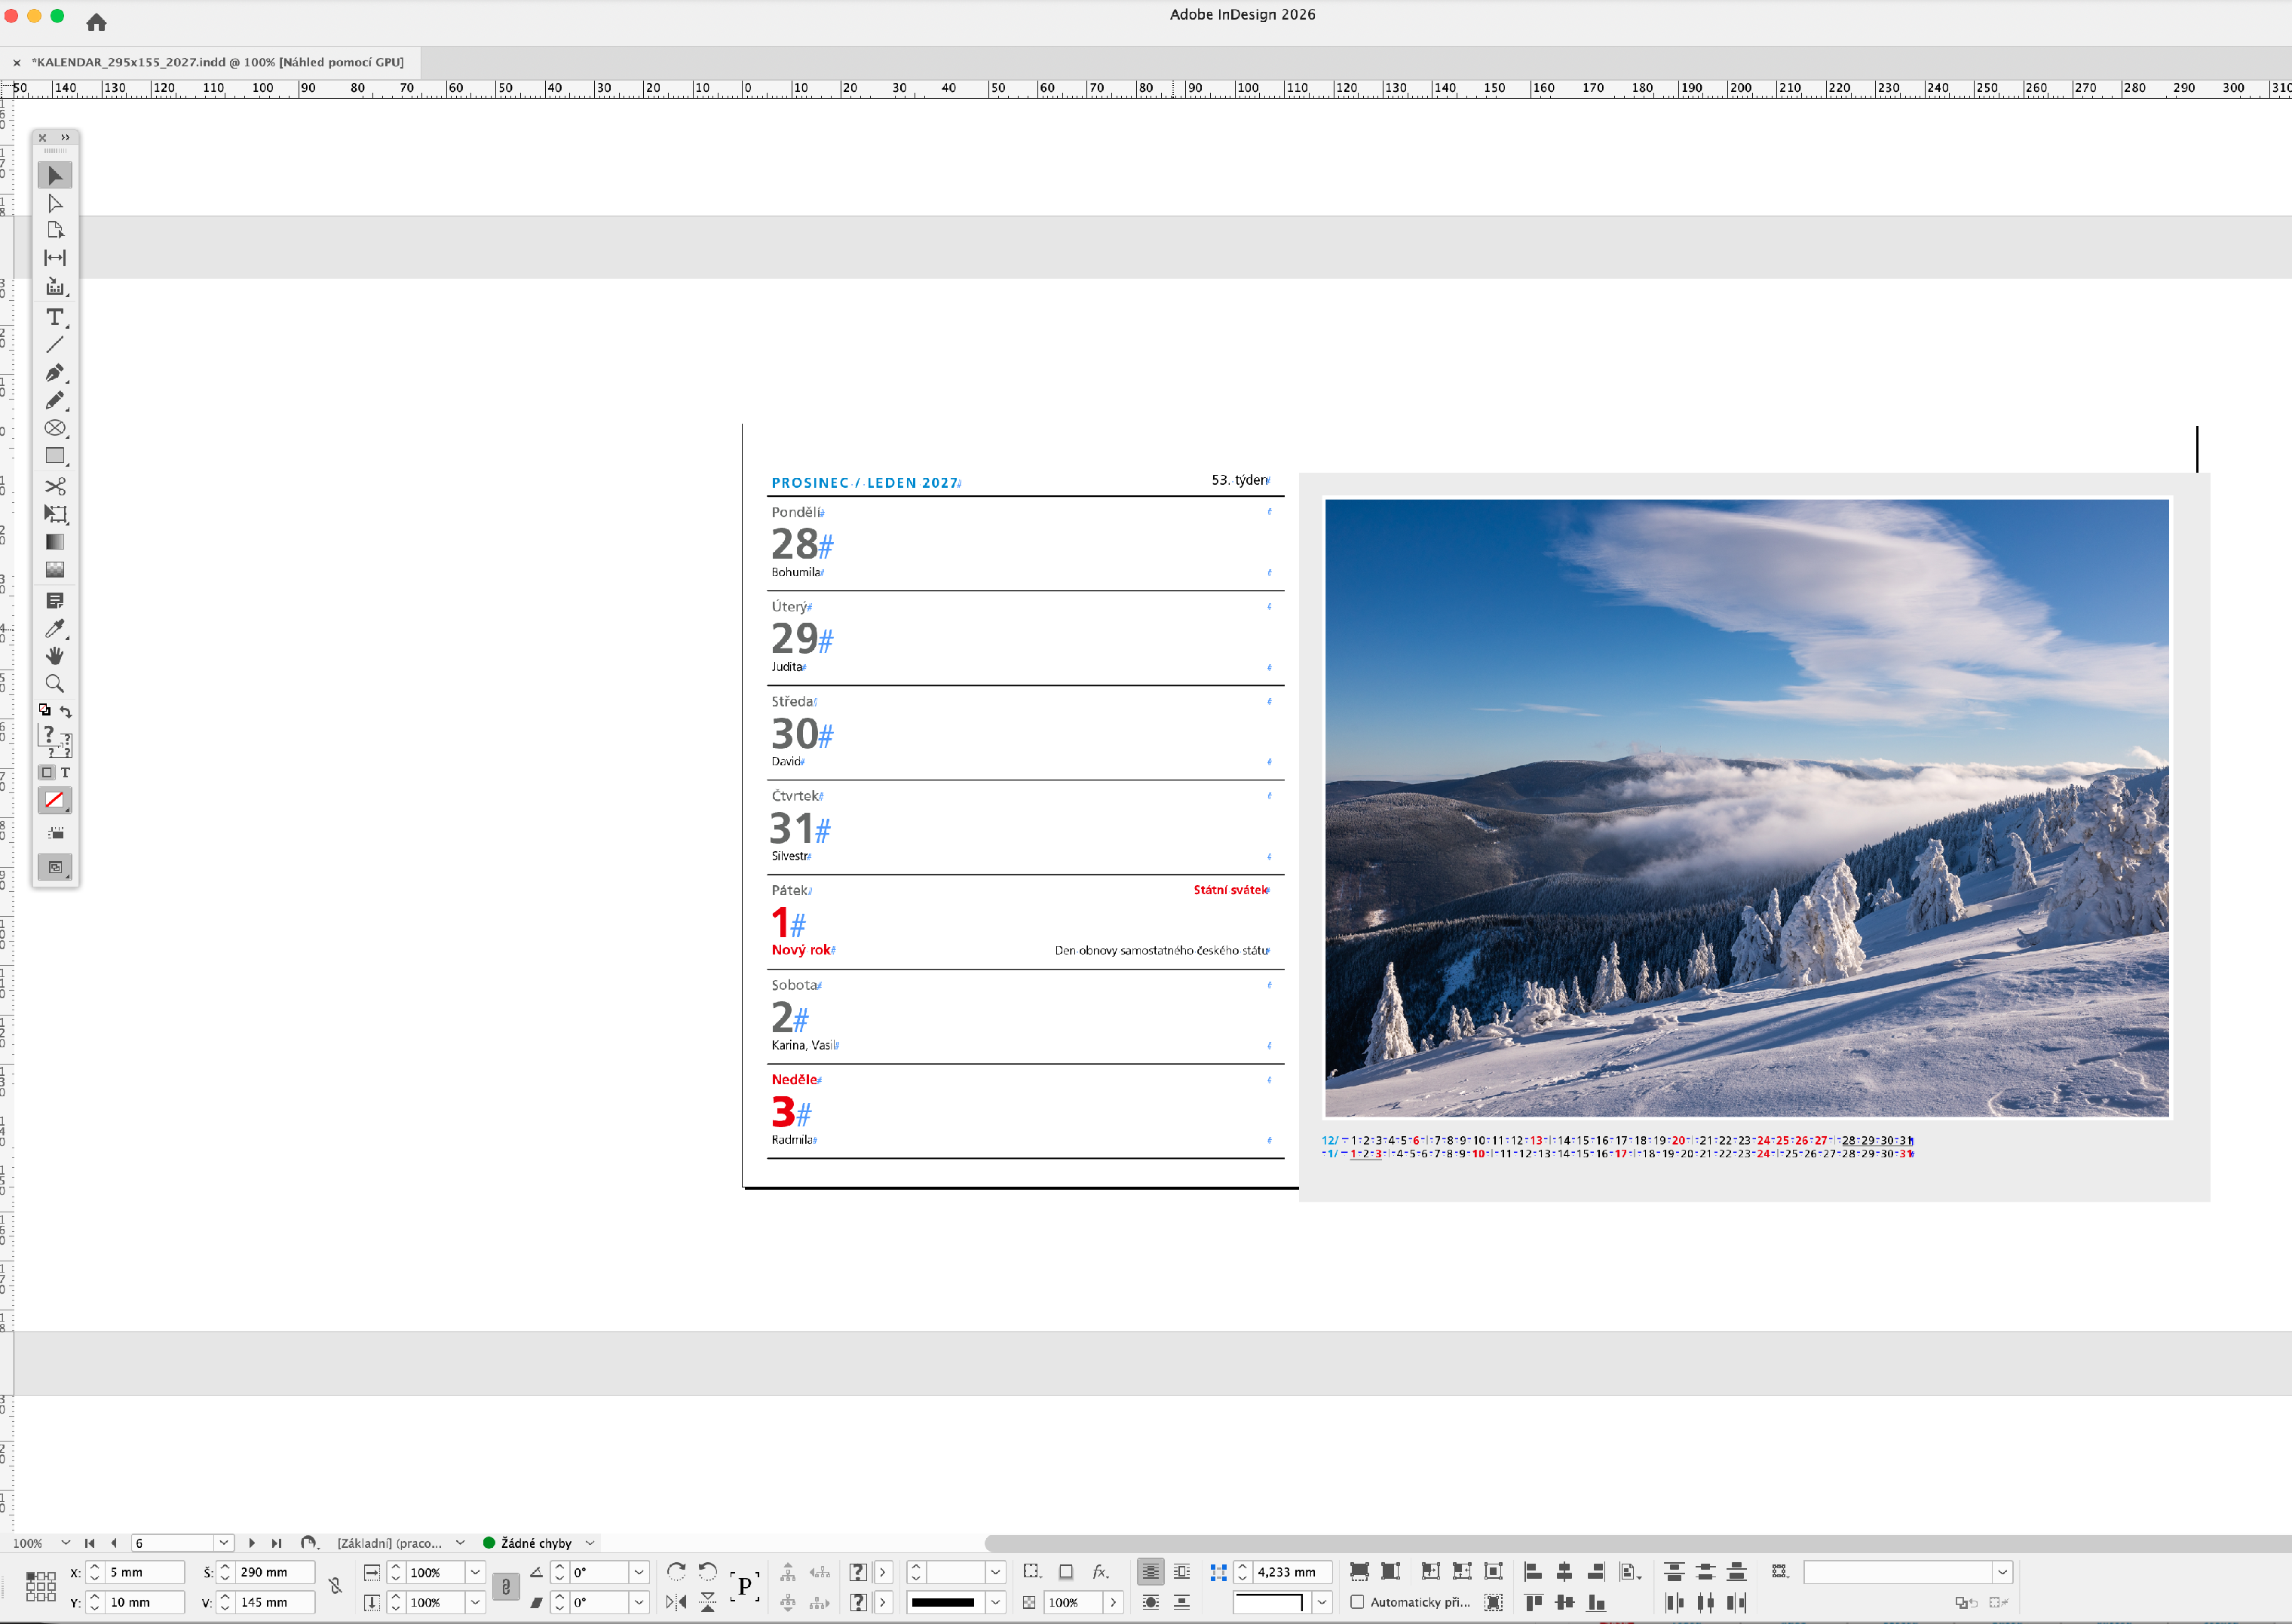
Task: Select the Eyedropper tool
Action: pyautogui.click(x=55, y=629)
